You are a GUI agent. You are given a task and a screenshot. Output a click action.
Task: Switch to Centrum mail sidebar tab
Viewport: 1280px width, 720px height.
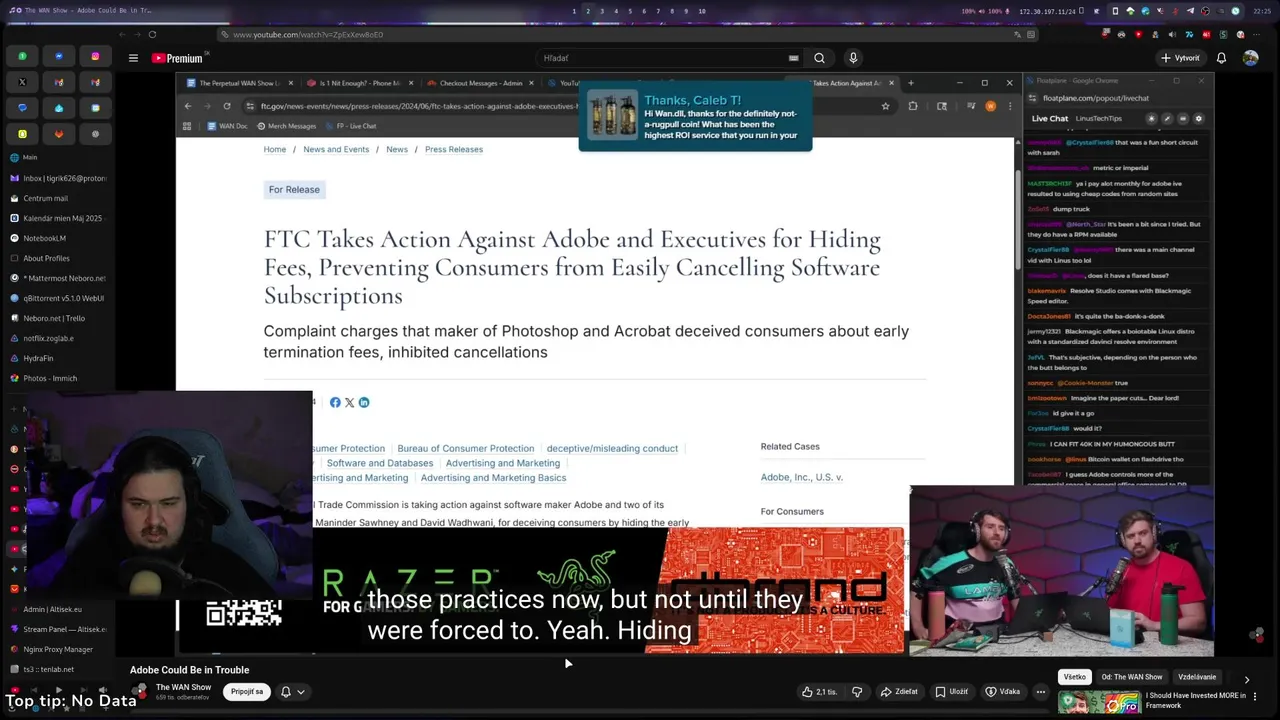[58, 198]
